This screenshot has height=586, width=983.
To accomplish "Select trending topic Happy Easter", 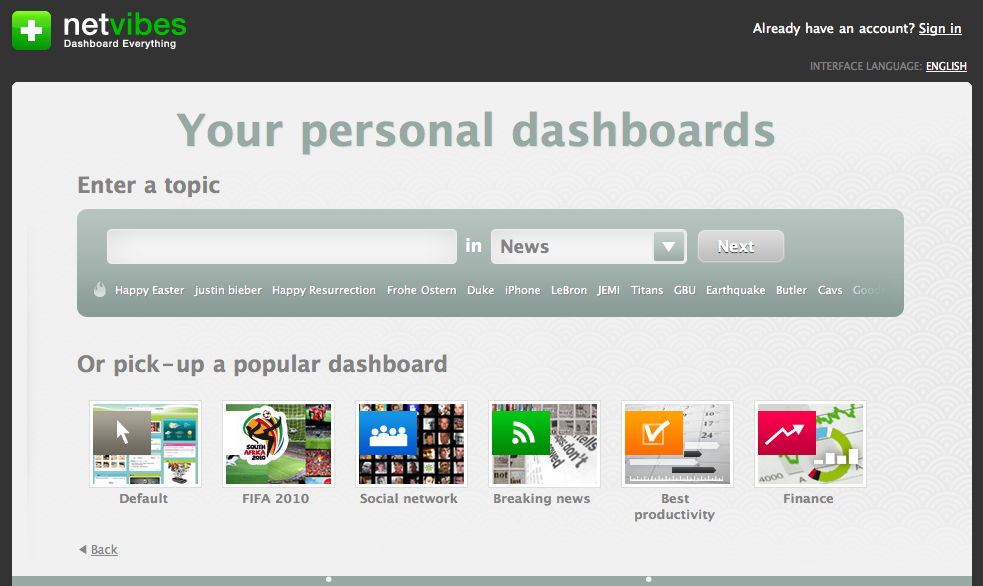I will click(149, 290).
